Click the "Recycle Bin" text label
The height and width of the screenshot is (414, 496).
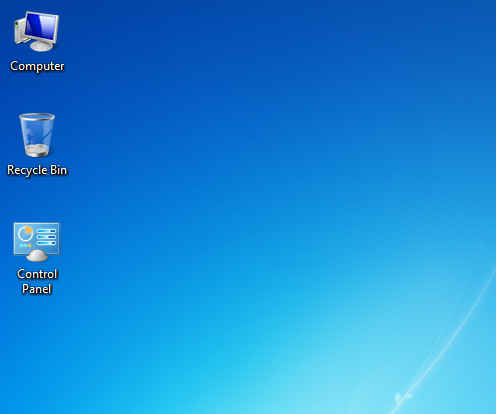[37, 170]
